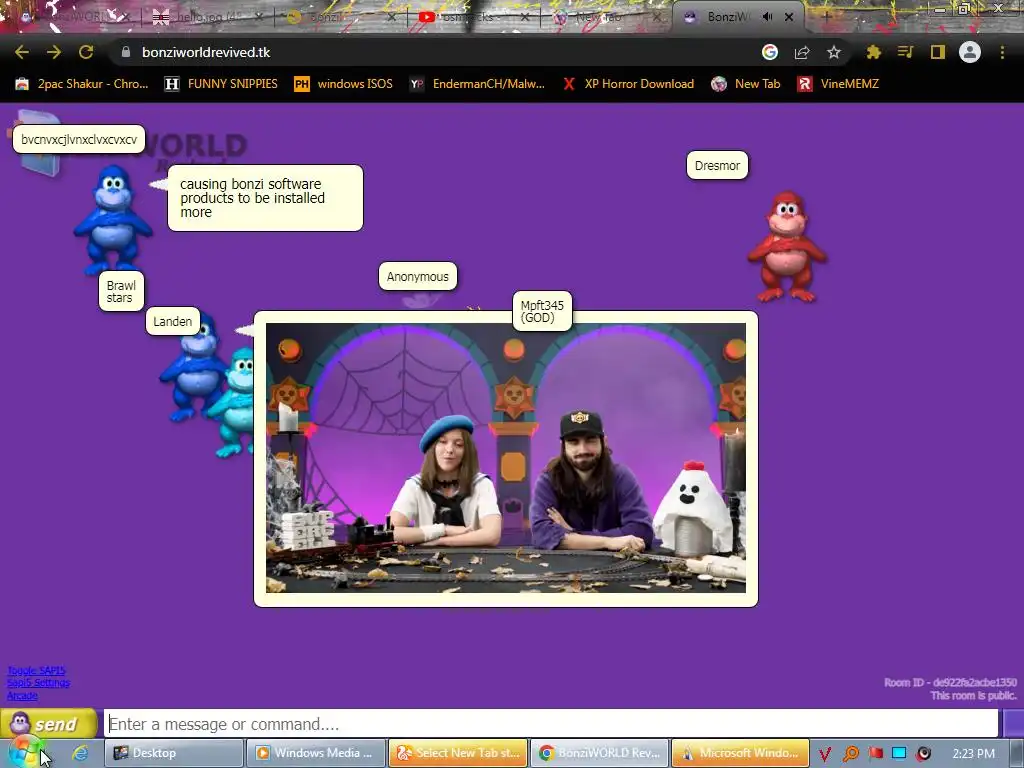Open the FUNNY SNIPPIES bookmark
Viewport: 1024px width, 768px height.
(221, 84)
